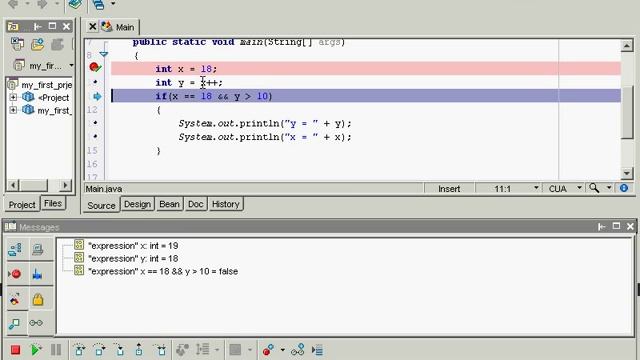
Task: Click the red add breakpoint icon in debug toolbar
Action: (x=268, y=350)
